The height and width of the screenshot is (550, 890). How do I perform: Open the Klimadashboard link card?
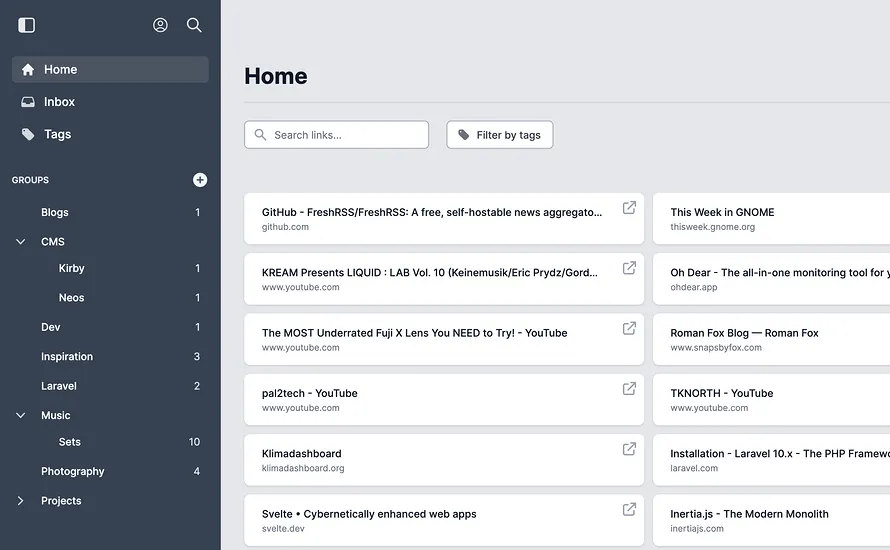click(444, 460)
